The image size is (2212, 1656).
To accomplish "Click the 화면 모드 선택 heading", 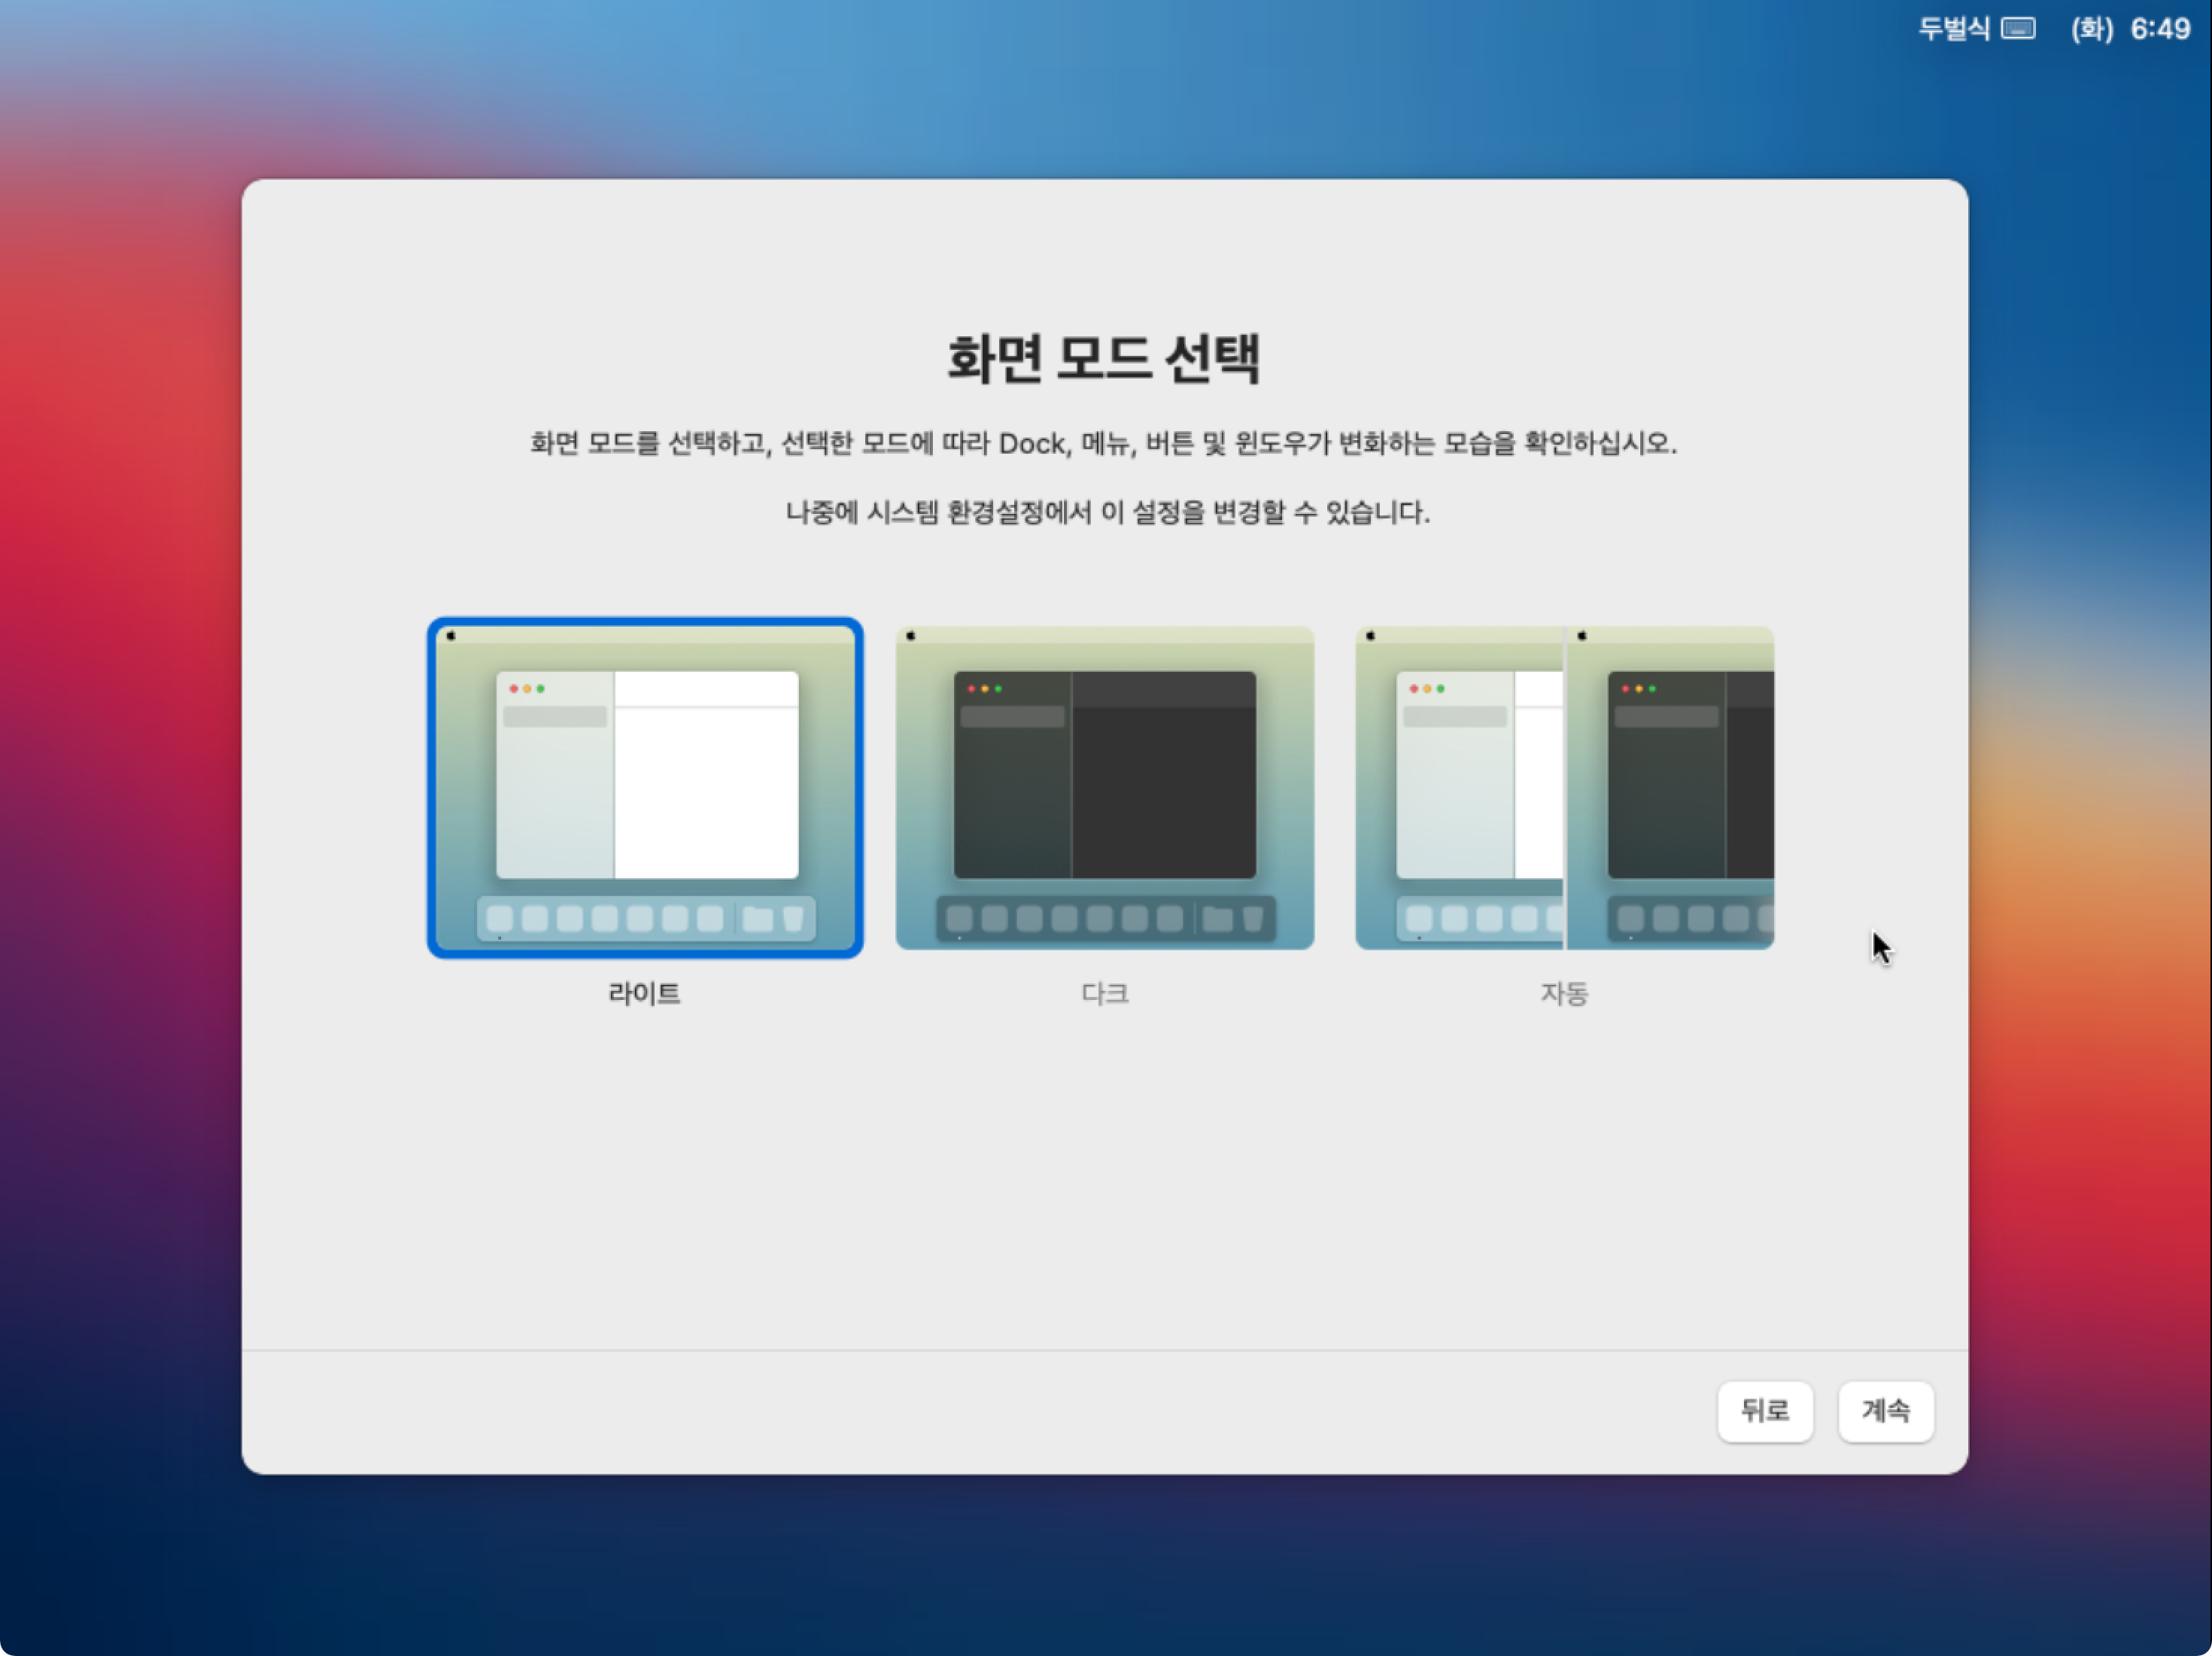I will tap(1104, 358).
